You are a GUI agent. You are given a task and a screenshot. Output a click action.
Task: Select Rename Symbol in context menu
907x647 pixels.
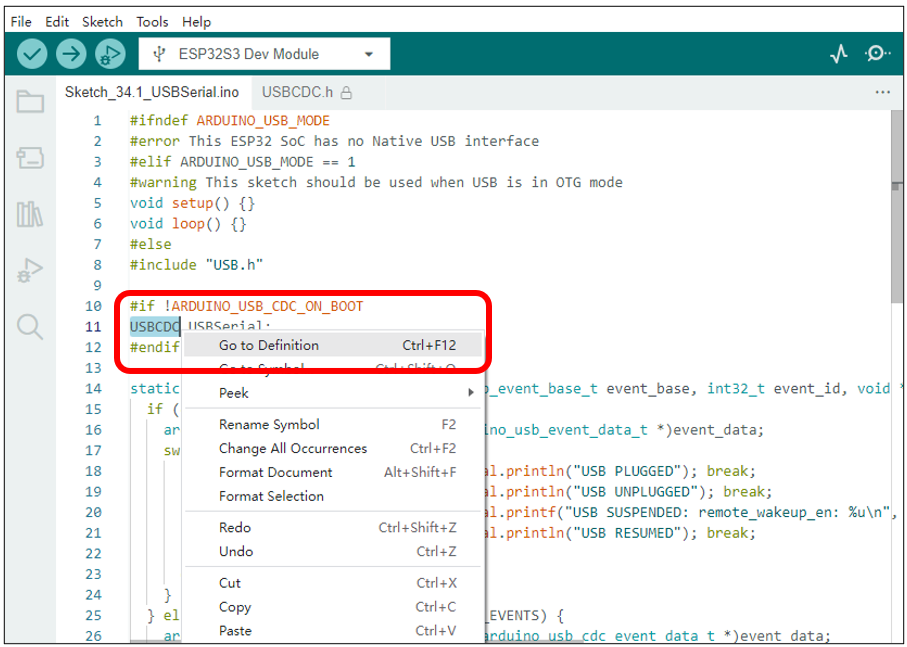click(333, 424)
